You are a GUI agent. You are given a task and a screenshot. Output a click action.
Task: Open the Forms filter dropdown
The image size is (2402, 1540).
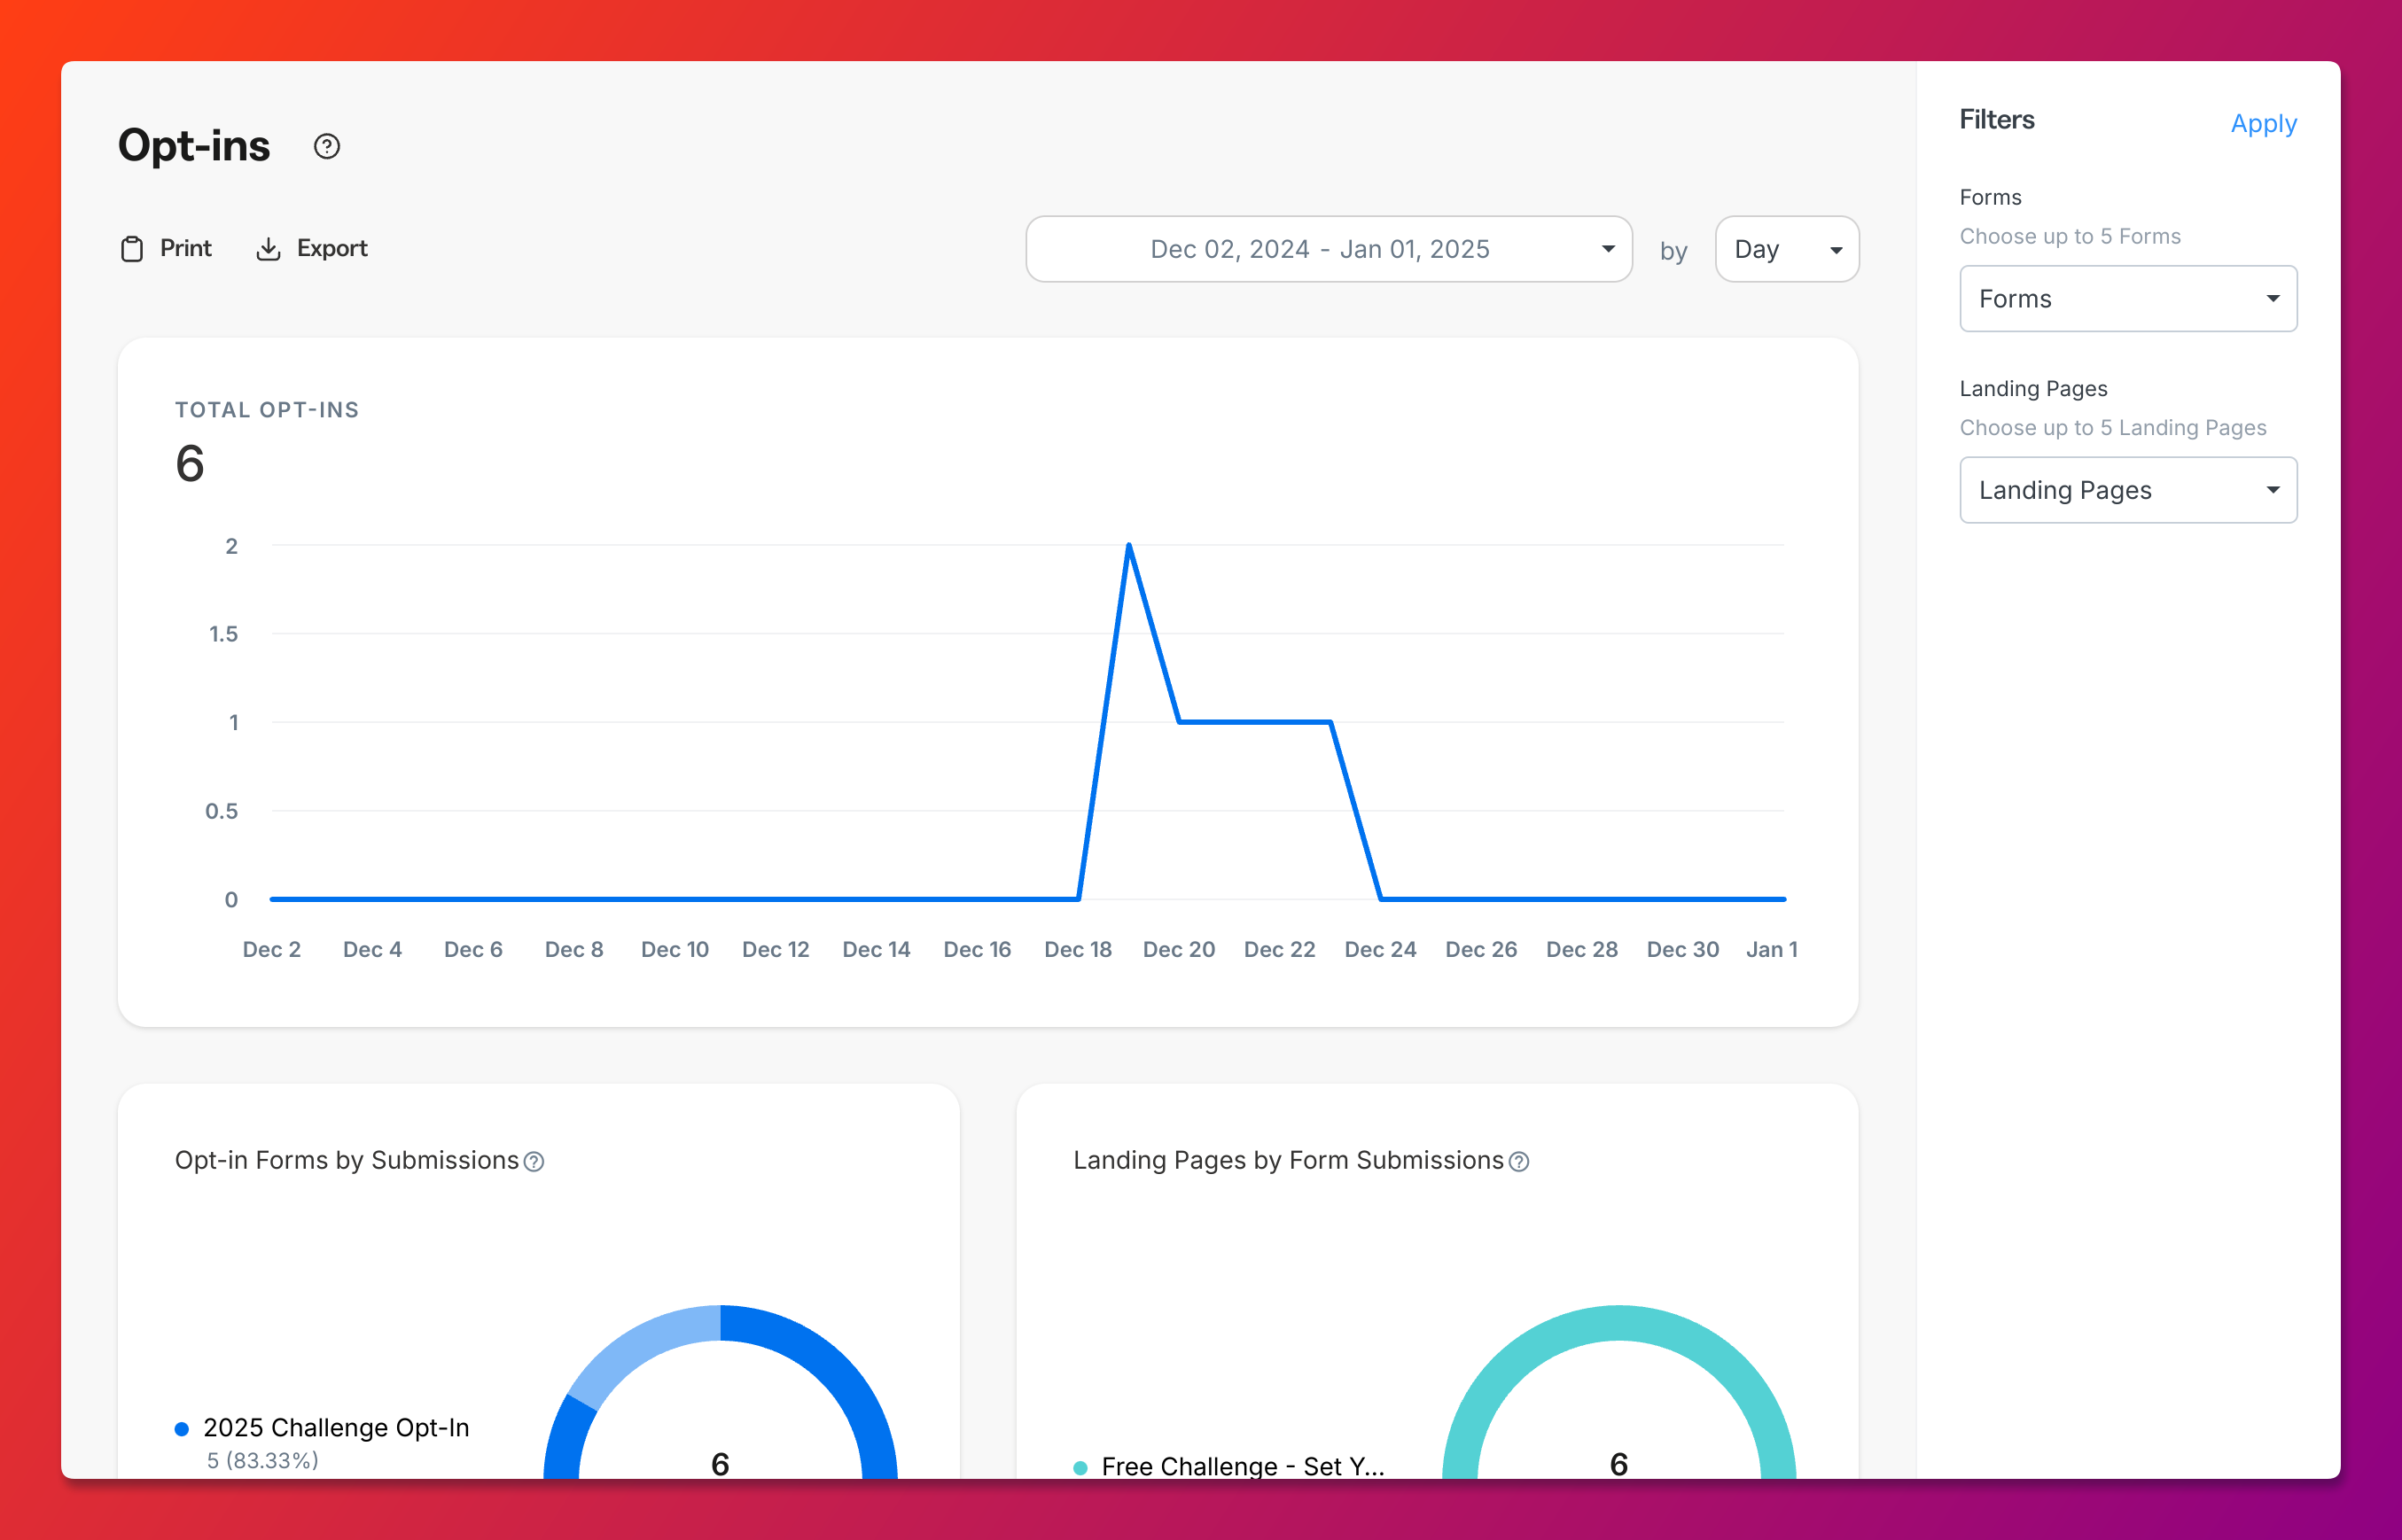click(x=2128, y=299)
